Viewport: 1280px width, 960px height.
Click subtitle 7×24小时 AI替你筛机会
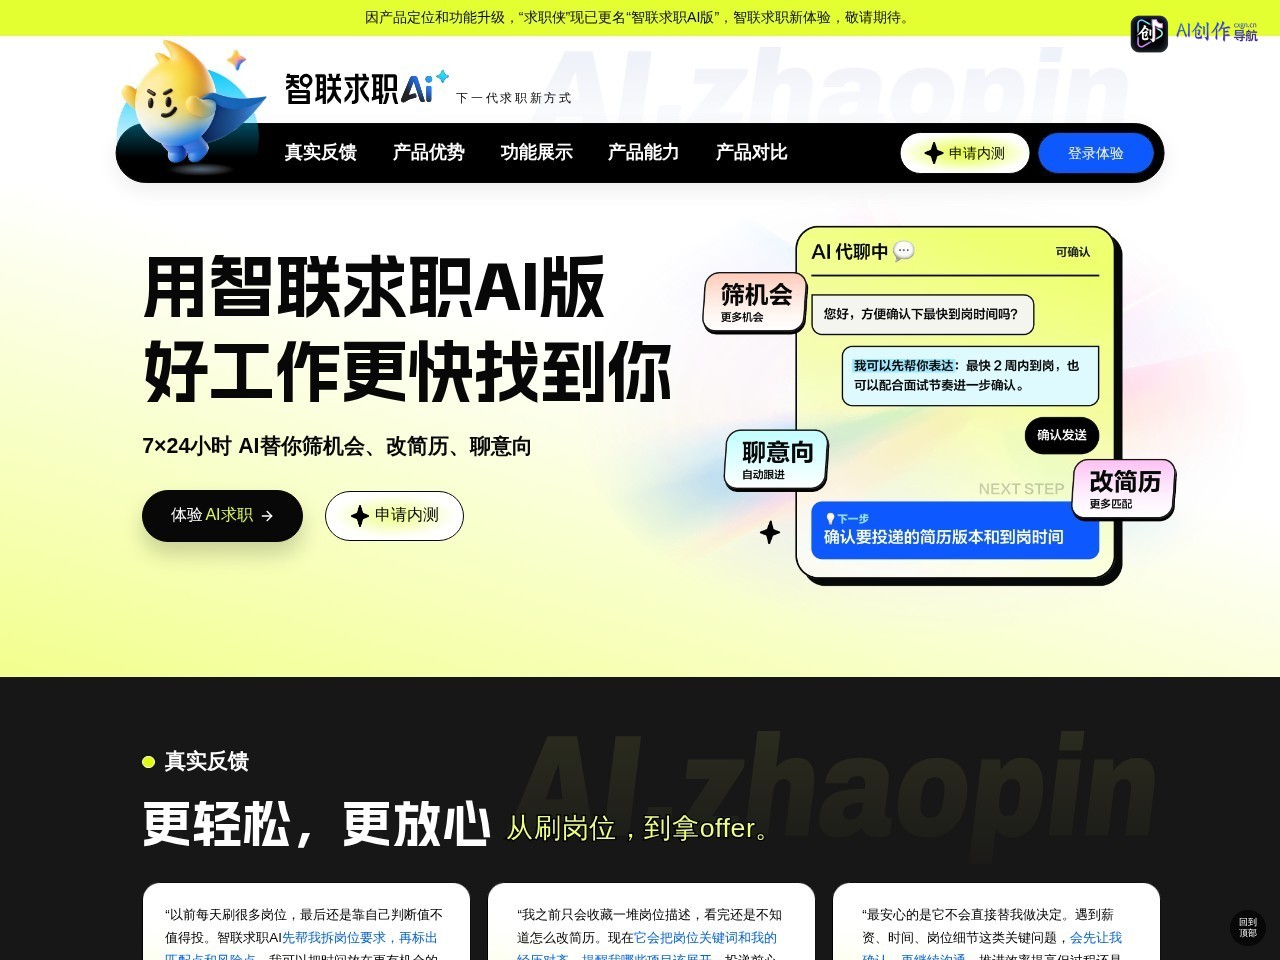(337, 446)
